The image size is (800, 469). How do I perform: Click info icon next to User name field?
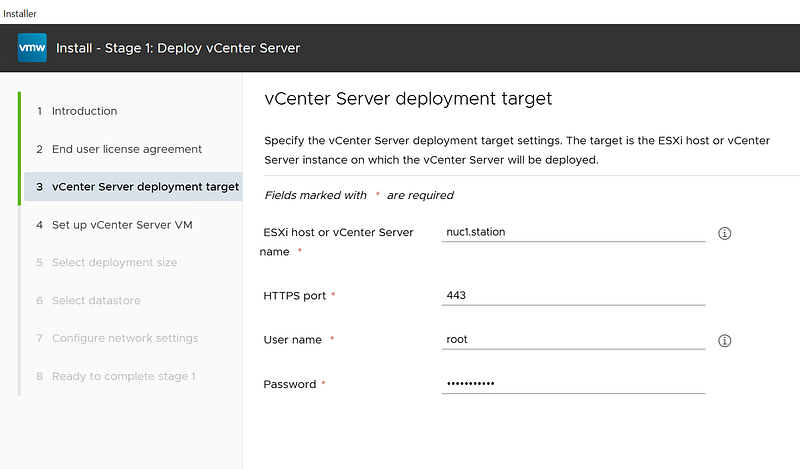click(x=725, y=340)
